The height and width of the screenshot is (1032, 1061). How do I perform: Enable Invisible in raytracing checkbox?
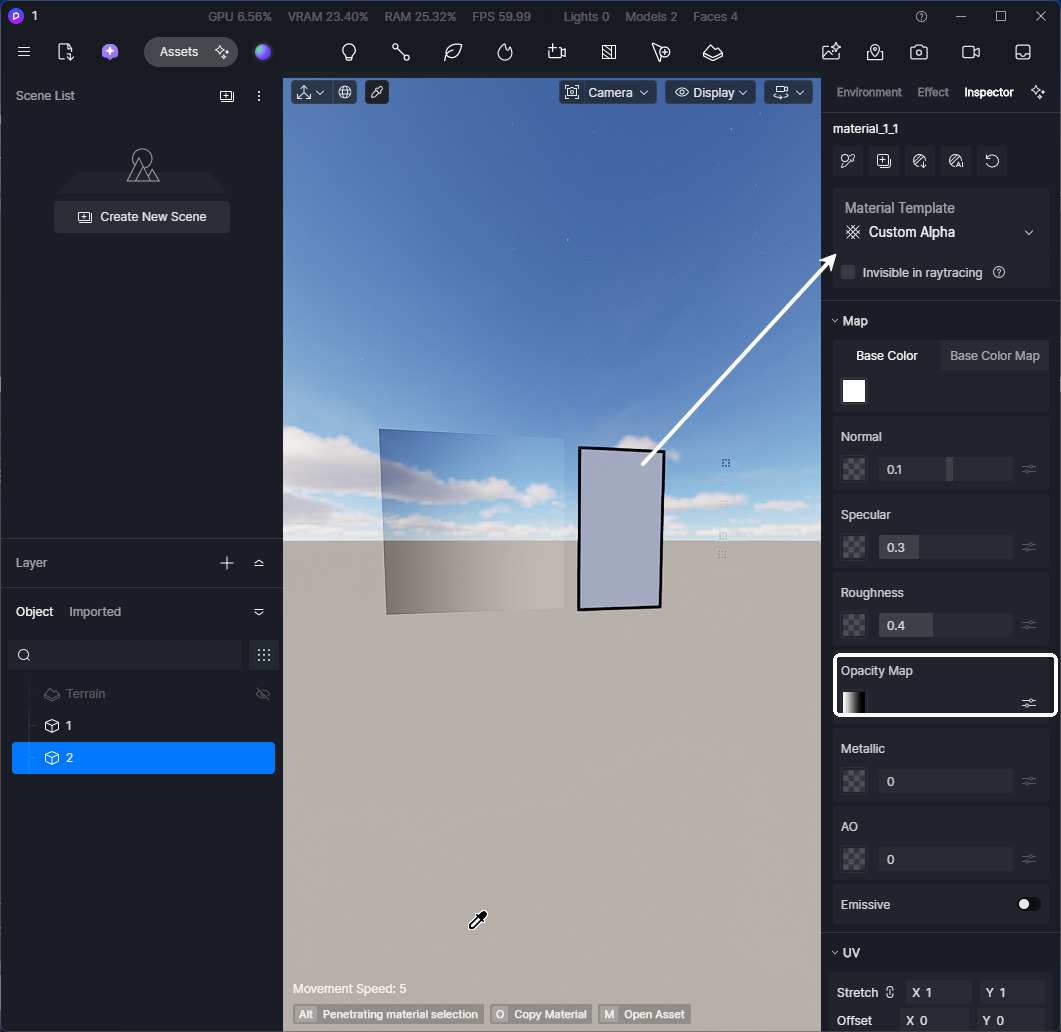pos(848,272)
